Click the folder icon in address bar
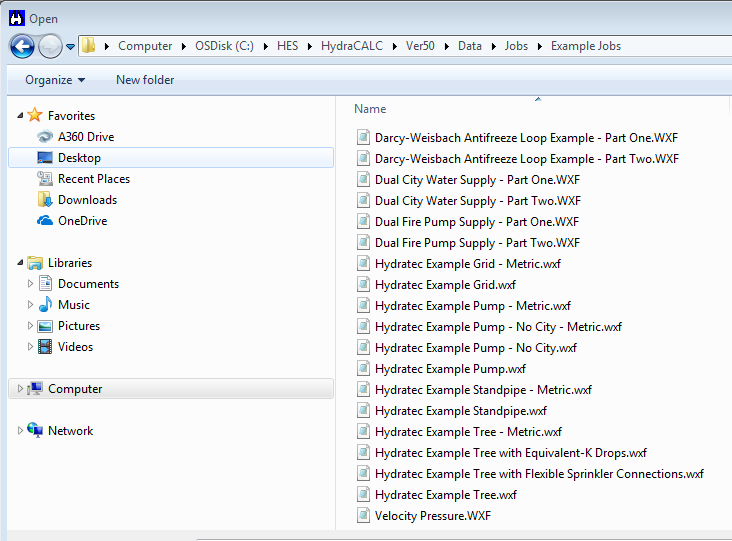Viewport: 732px width, 541px height. tap(88, 46)
